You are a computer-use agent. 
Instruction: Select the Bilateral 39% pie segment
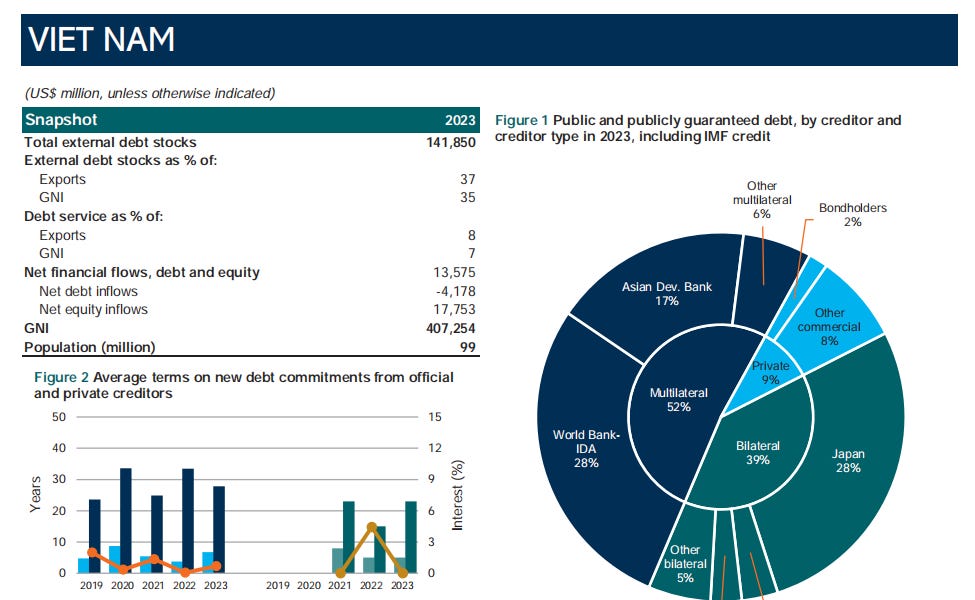(757, 453)
